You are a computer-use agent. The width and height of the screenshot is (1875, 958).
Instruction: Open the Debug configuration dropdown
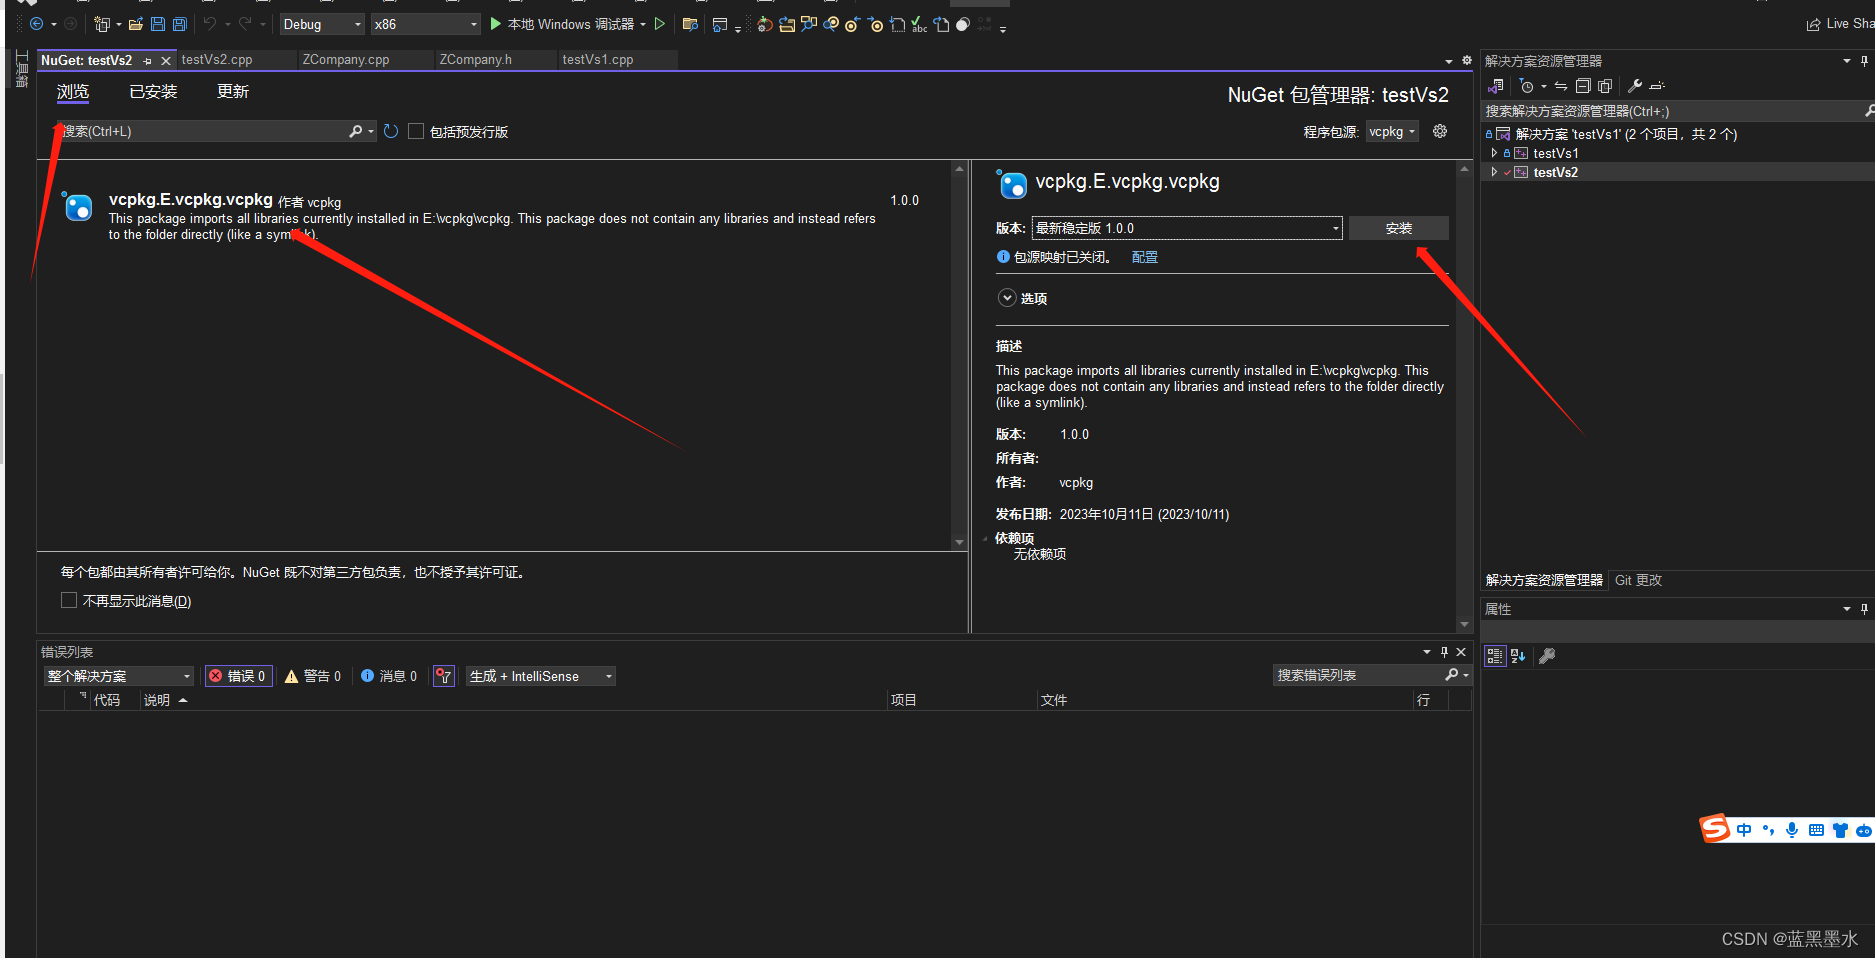point(322,24)
